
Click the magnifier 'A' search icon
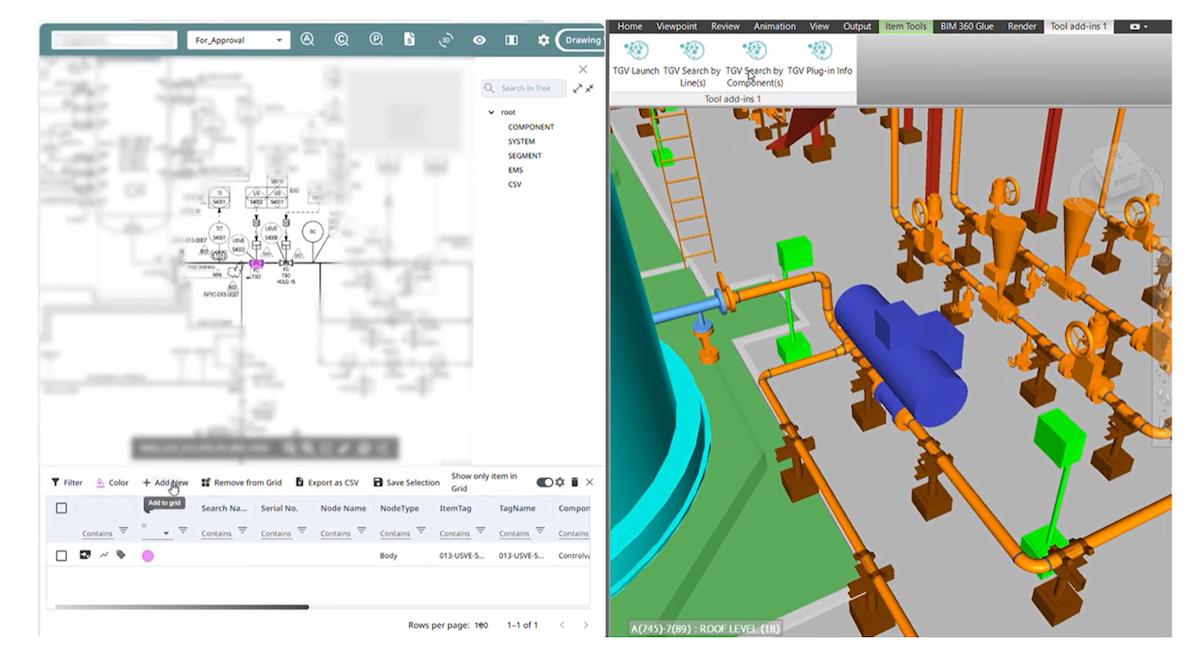coord(307,40)
